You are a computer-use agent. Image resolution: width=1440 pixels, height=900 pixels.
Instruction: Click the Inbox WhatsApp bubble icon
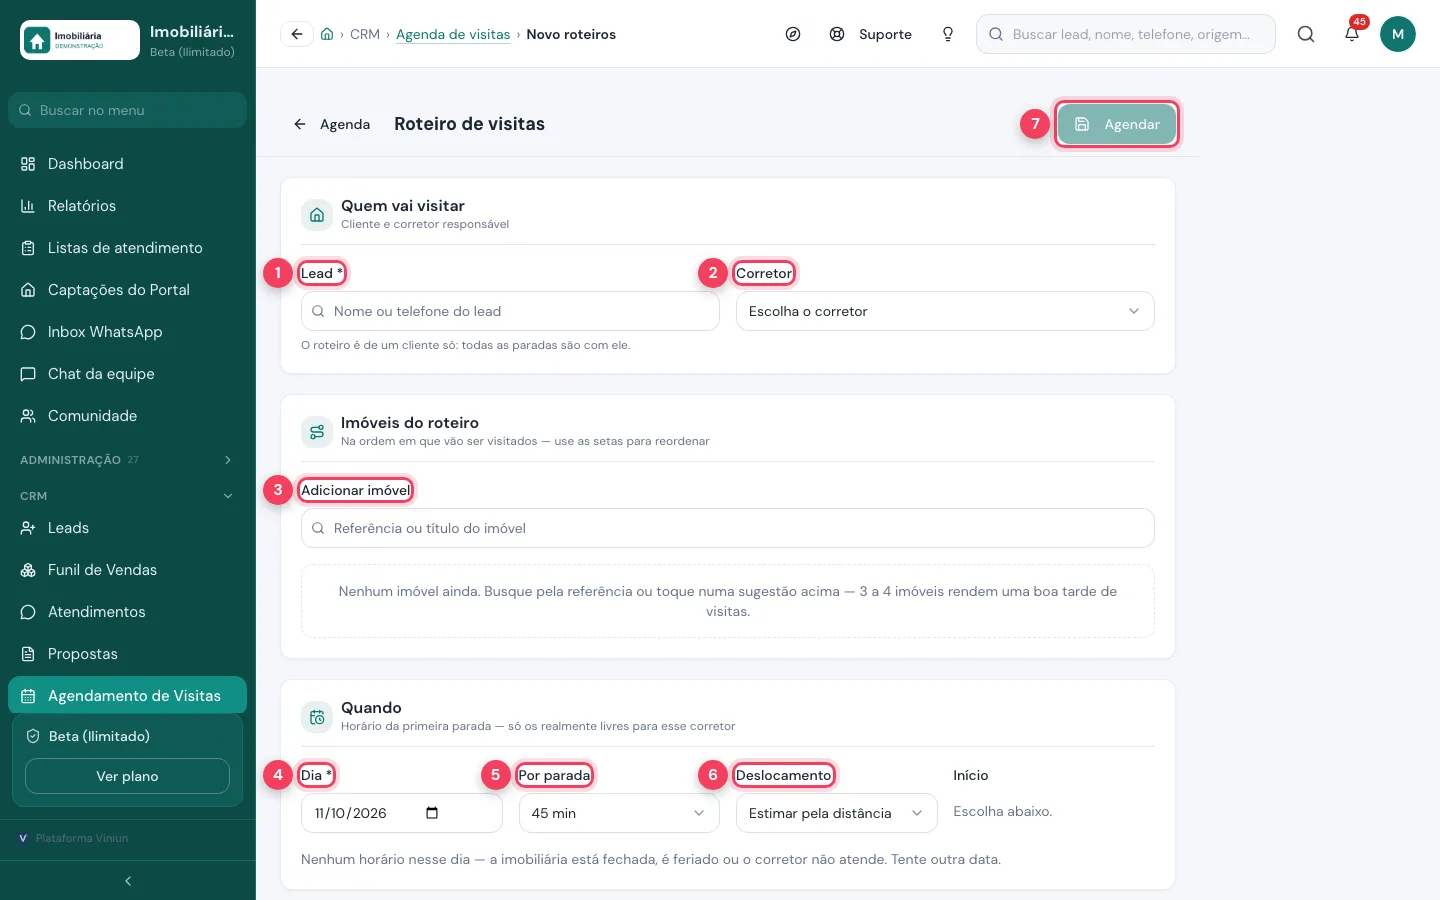click(28, 332)
